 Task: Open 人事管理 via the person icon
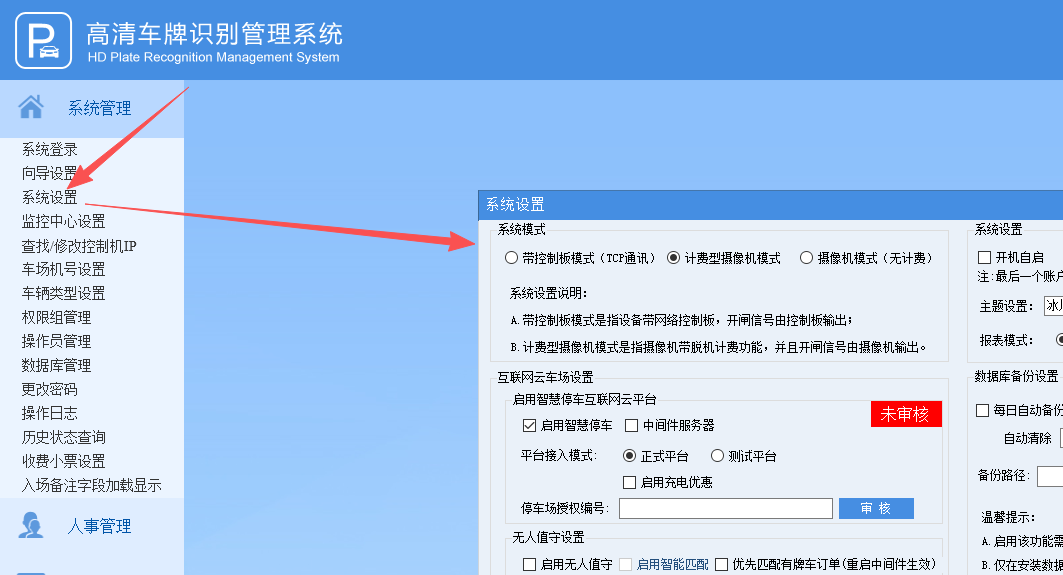[x=31, y=526]
